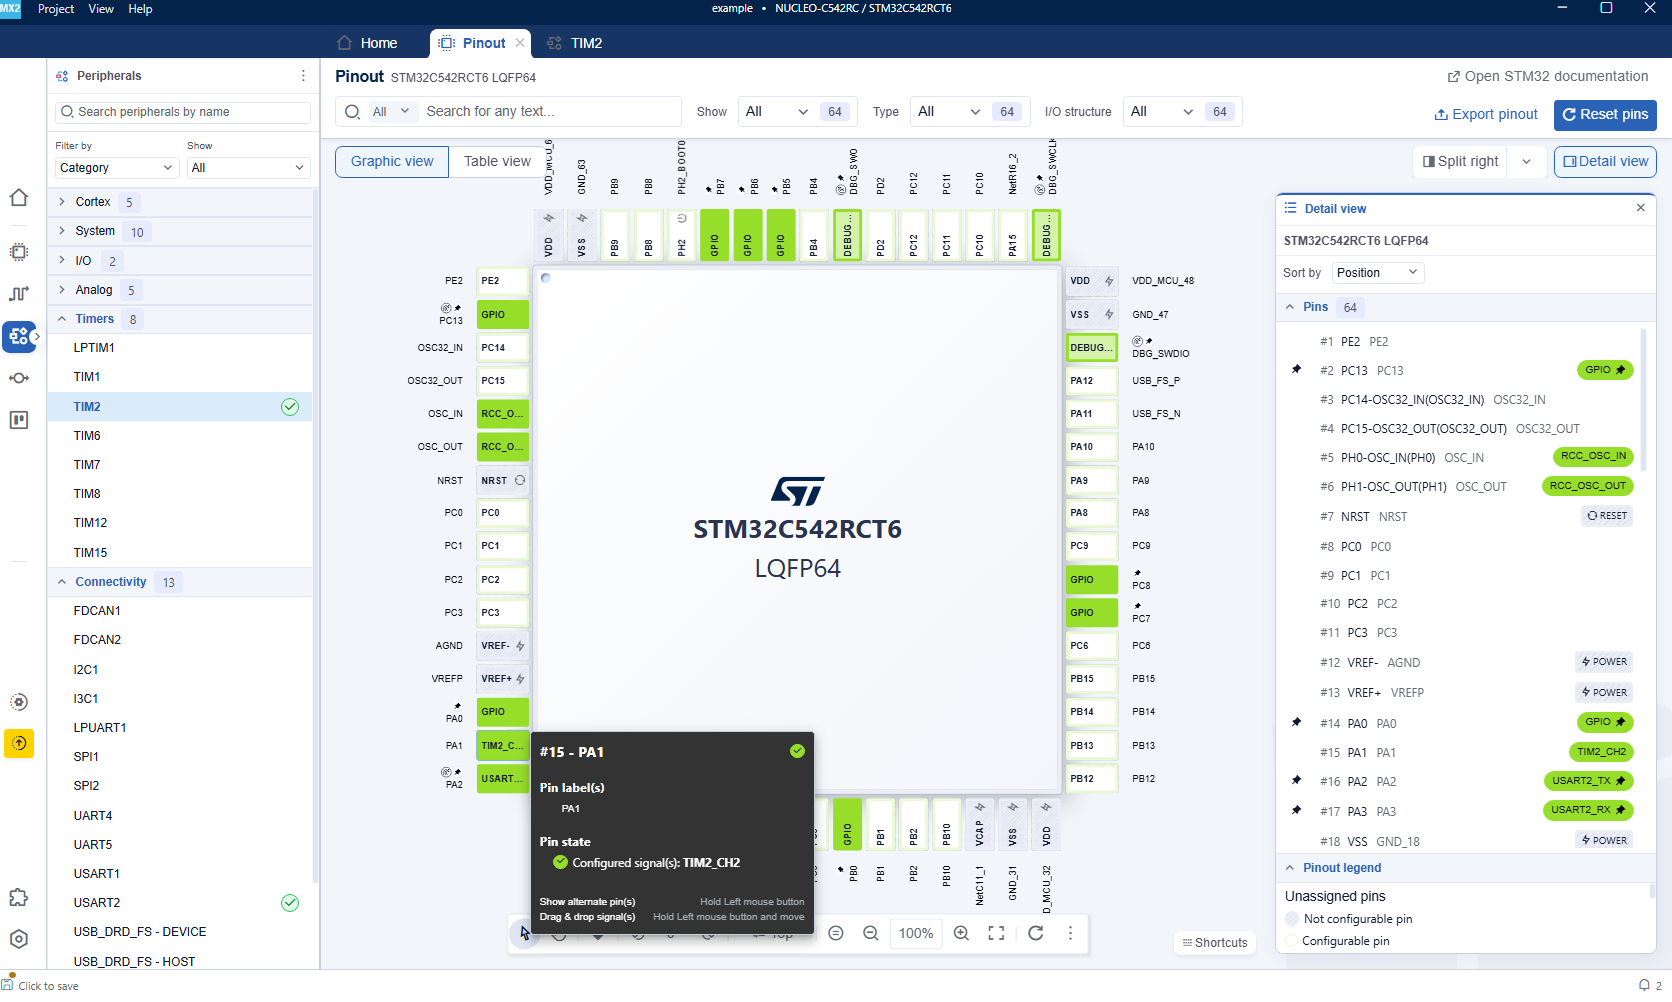Screen dimensions: 1672x1002
Task: Toggle the Split right view
Action: click(x=1460, y=161)
